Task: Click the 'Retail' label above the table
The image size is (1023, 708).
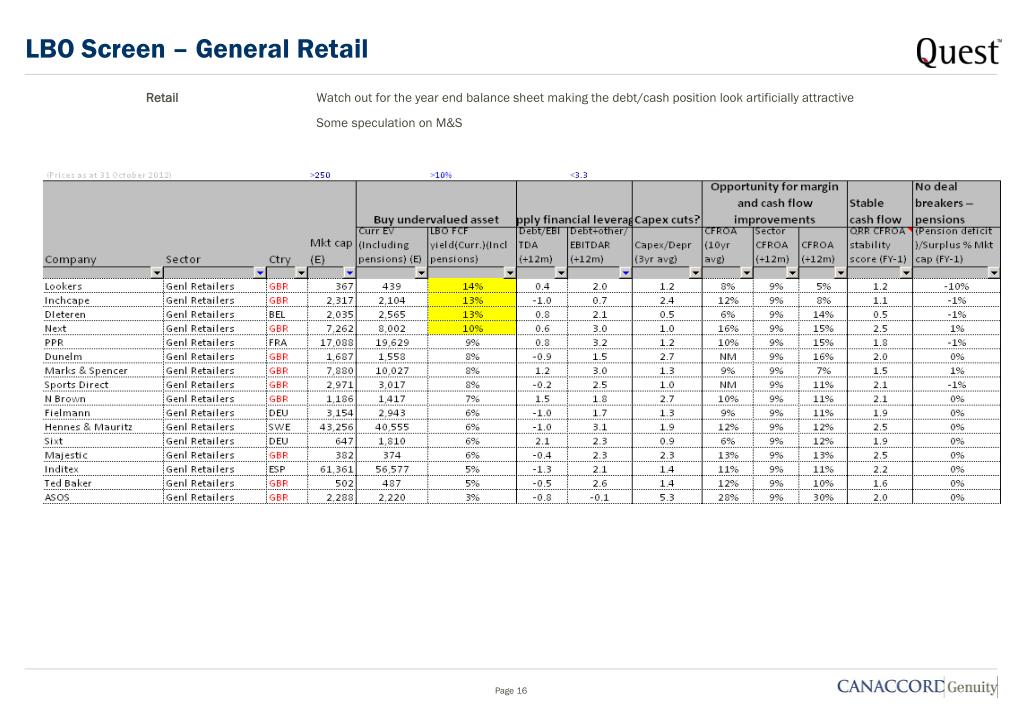Action: pos(162,98)
